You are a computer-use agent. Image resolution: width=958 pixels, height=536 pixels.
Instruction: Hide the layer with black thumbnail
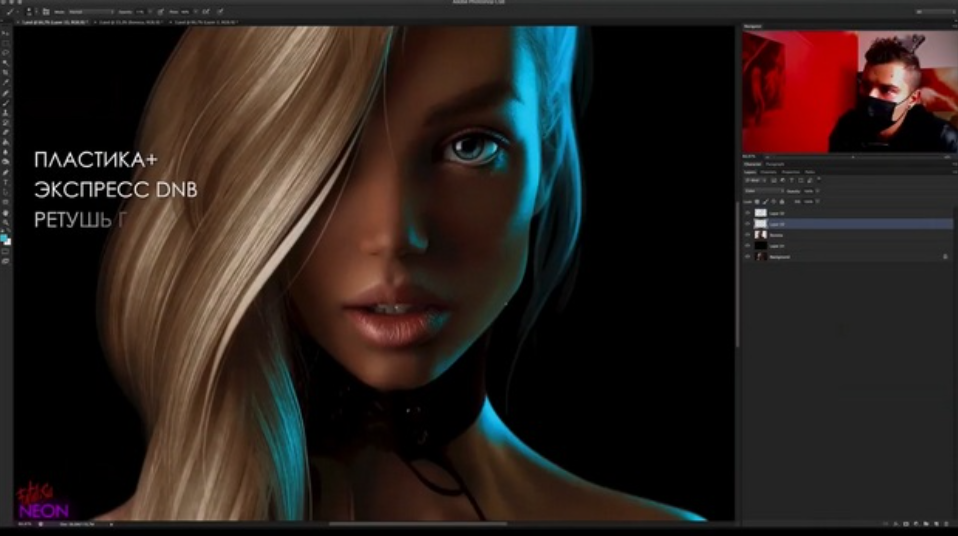[748, 246]
